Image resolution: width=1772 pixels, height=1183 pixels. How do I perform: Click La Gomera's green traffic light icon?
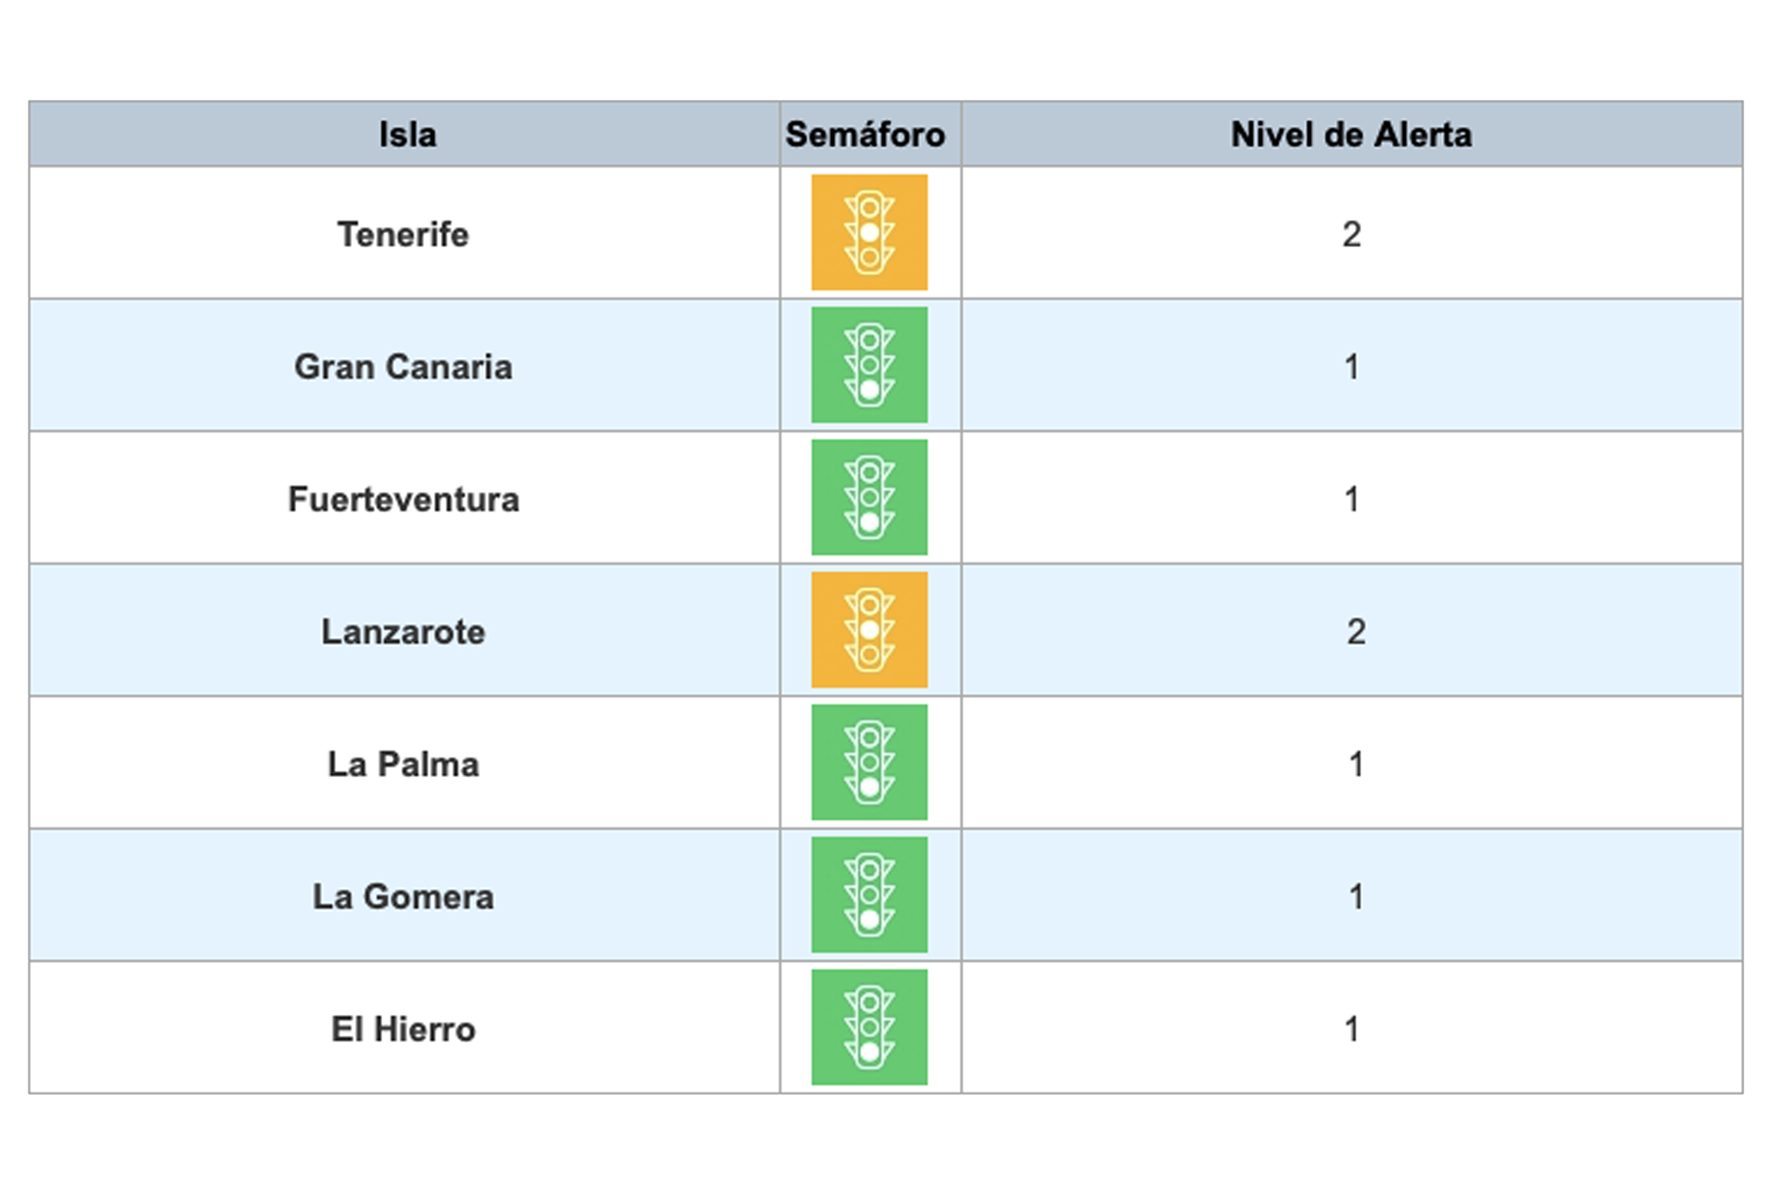click(869, 895)
